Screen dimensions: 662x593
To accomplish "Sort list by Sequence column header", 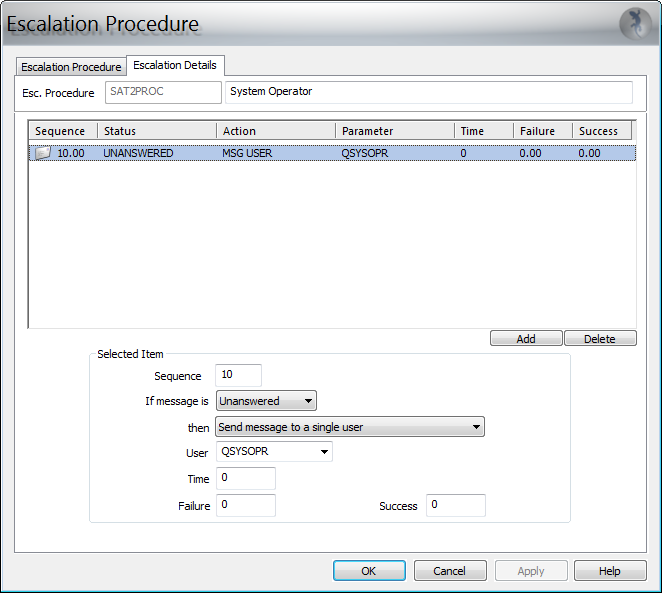I will coord(62,131).
